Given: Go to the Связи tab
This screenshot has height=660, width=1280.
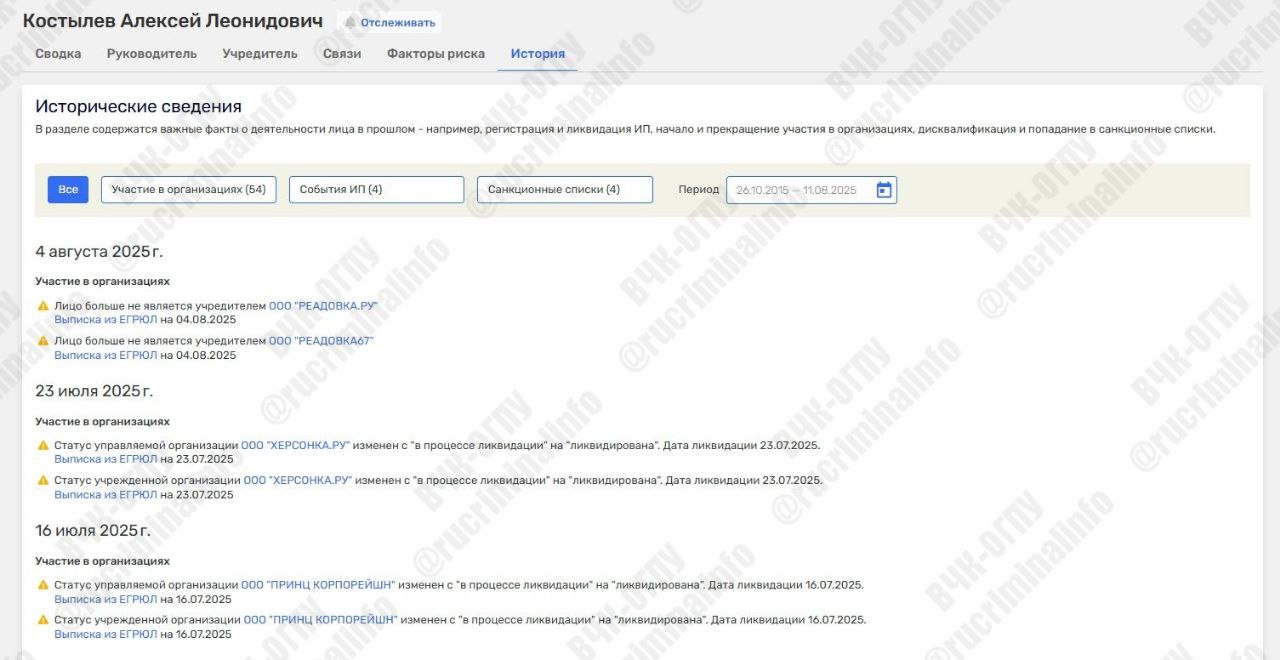Looking at the screenshot, I should 342,54.
